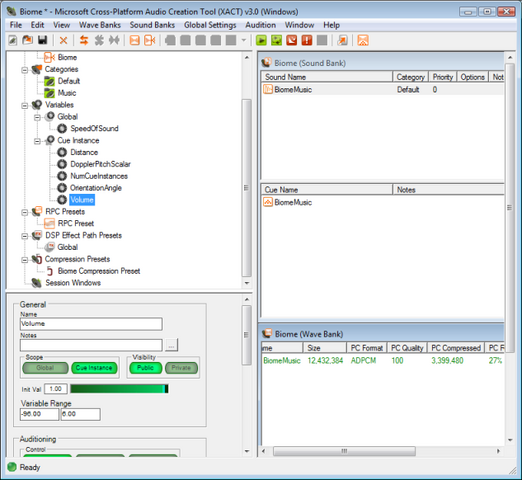Viewport: 522px width, 480px height.
Task: Select the DopplerPitchScalar variable
Action: (100, 164)
